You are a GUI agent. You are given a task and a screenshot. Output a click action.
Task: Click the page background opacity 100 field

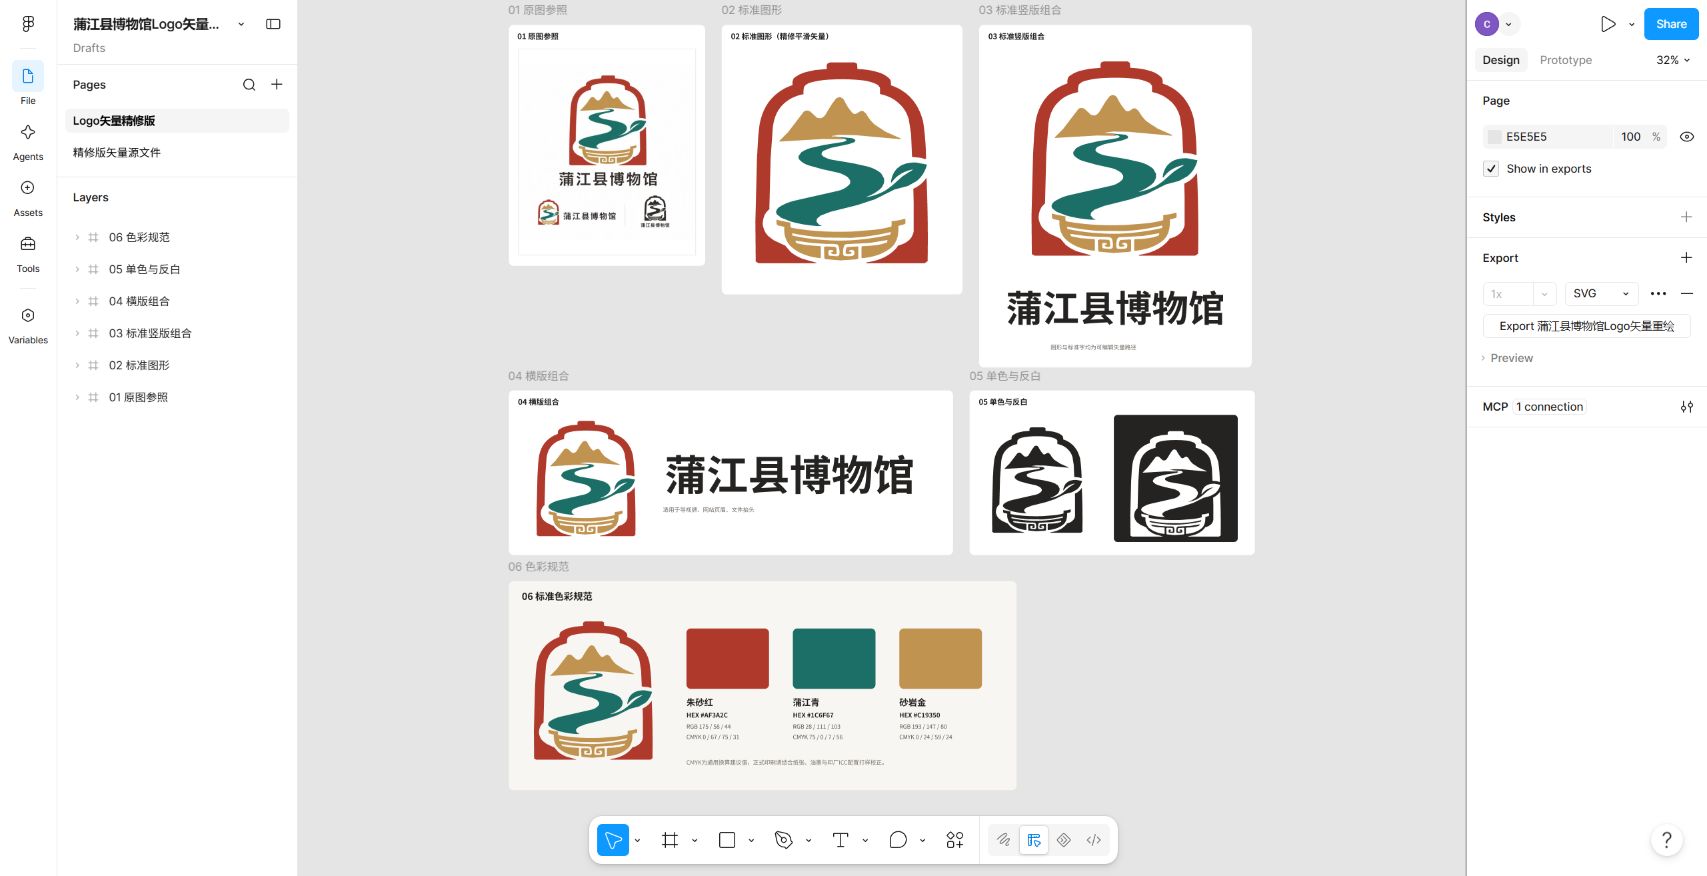click(x=1631, y=137)
